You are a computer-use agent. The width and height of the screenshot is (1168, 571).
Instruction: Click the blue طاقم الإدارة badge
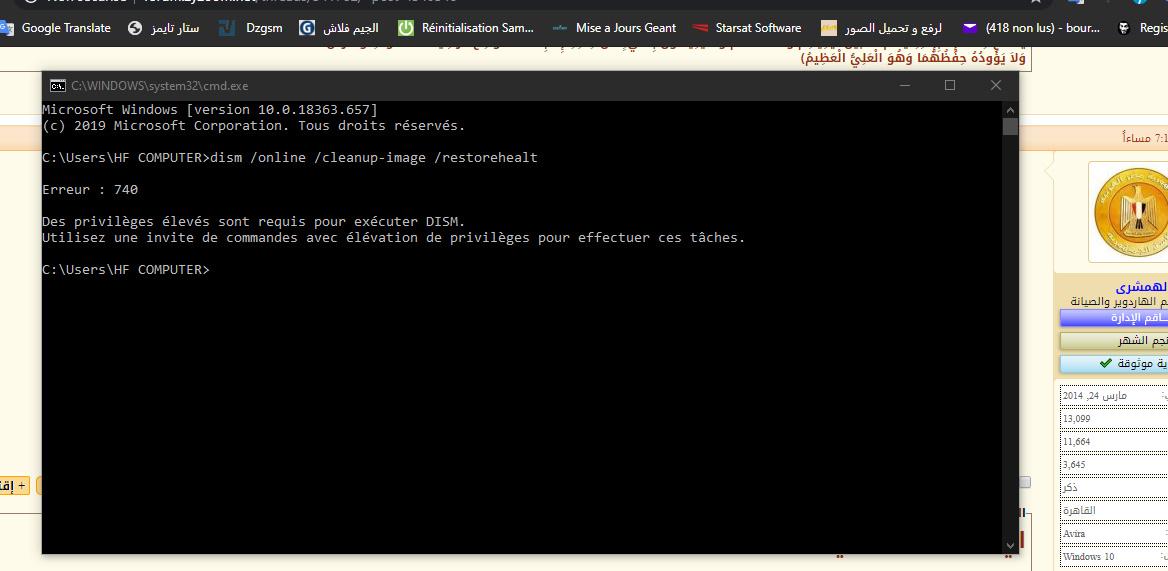(1114, 318)
